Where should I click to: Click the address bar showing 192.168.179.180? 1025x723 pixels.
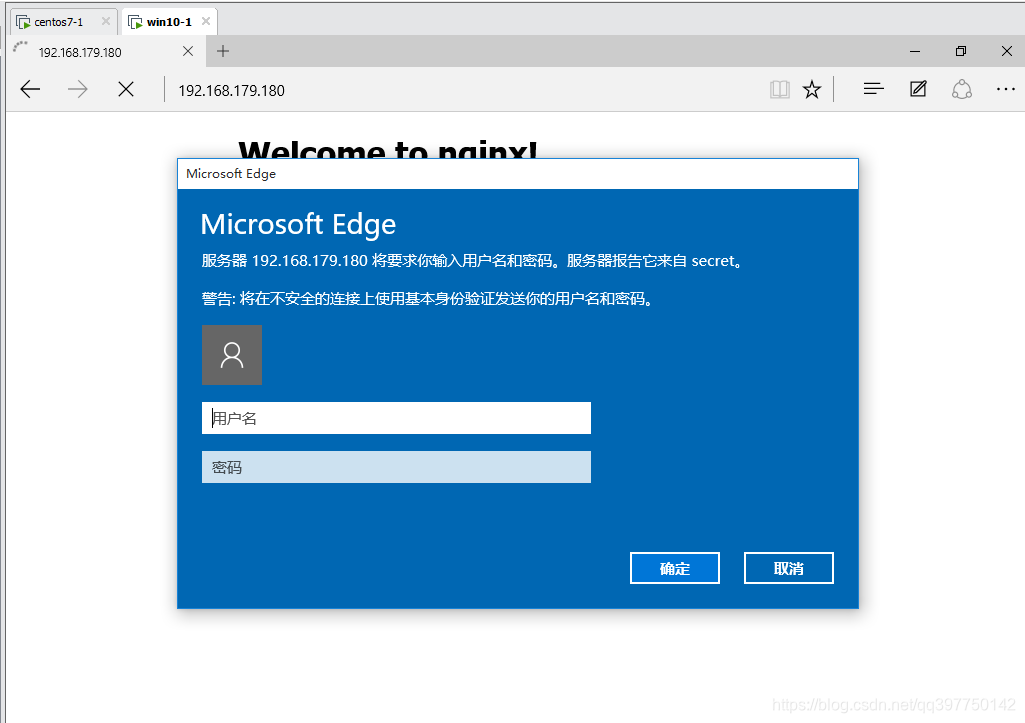point(231,90)
